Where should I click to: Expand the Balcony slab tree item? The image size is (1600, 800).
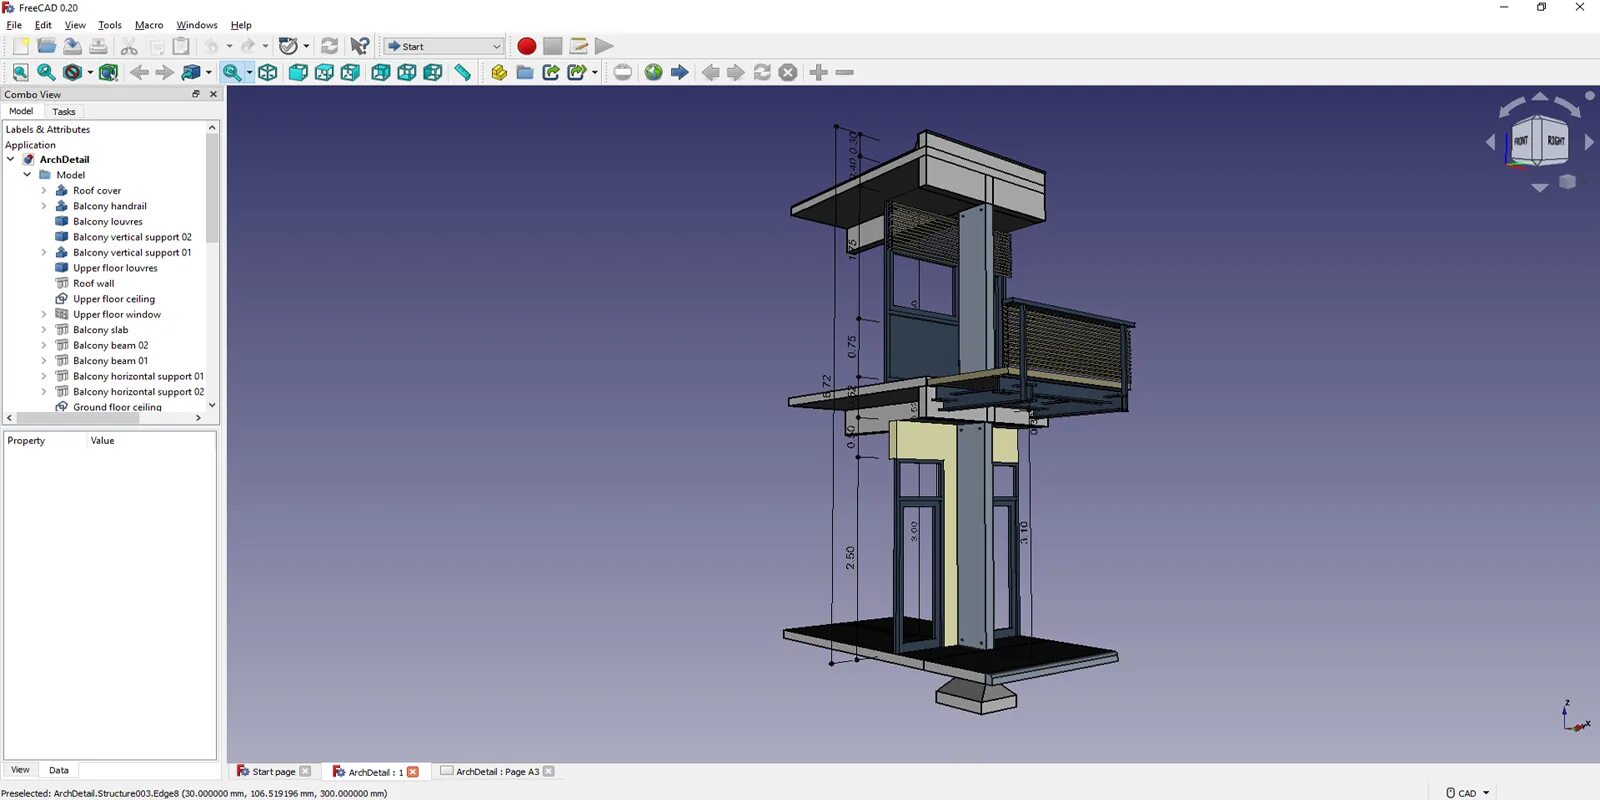point(44,330)
